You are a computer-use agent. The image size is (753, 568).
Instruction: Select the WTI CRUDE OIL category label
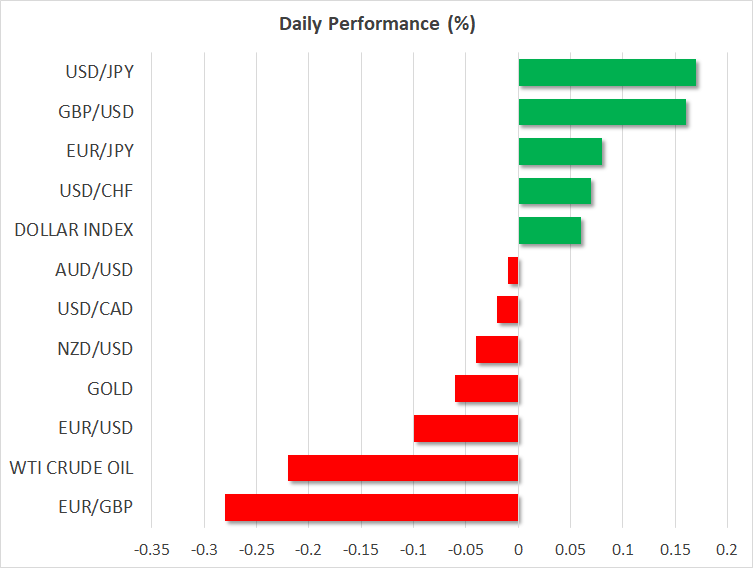pos(71,468)
